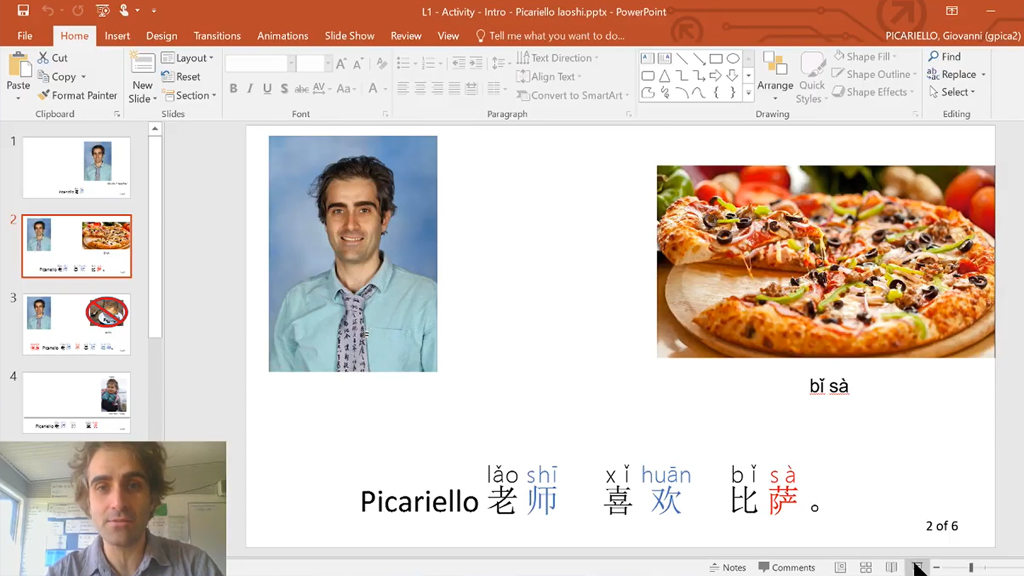Switch to the Slide Show tab
The width and height of the screenshot is (1024, 576).
349,36
